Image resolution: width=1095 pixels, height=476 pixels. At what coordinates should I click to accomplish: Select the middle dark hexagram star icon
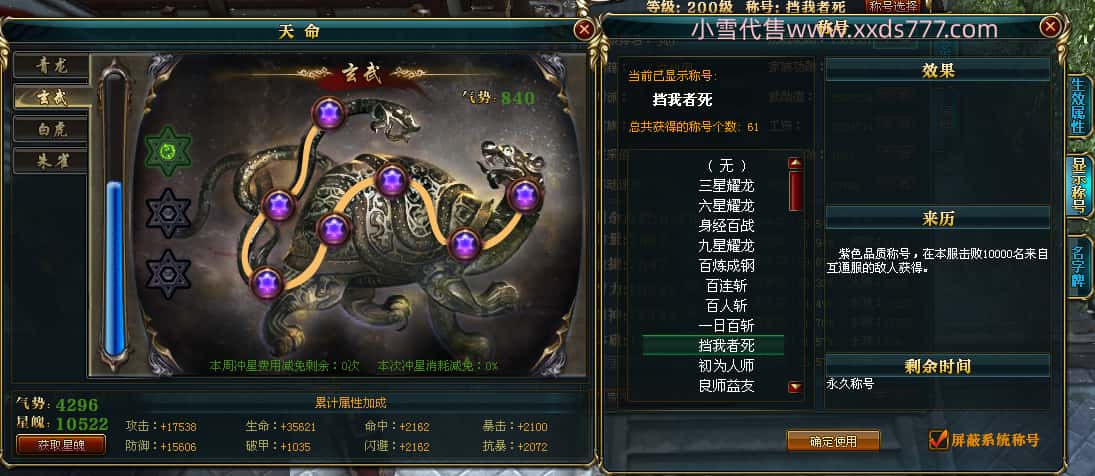tap(168, 213)
